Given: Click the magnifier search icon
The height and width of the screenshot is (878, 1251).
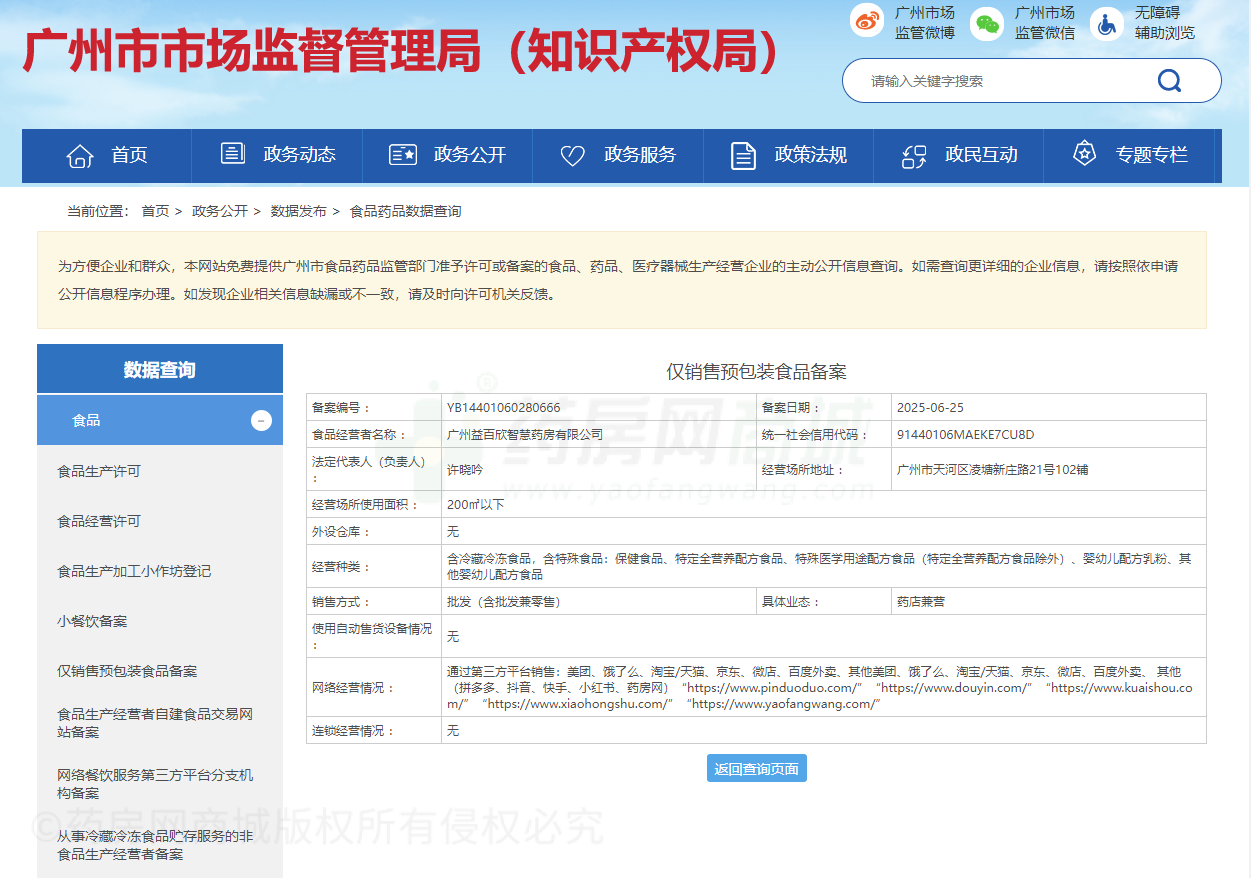Looking at the screenshot, I should 1169,81.
